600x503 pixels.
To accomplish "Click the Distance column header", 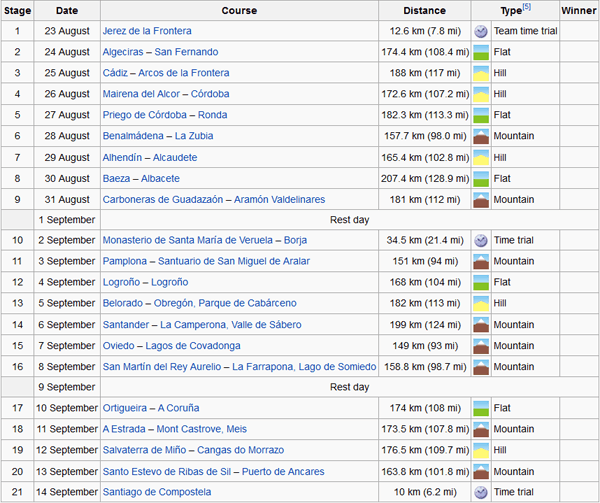I will [x=425, y=11].
